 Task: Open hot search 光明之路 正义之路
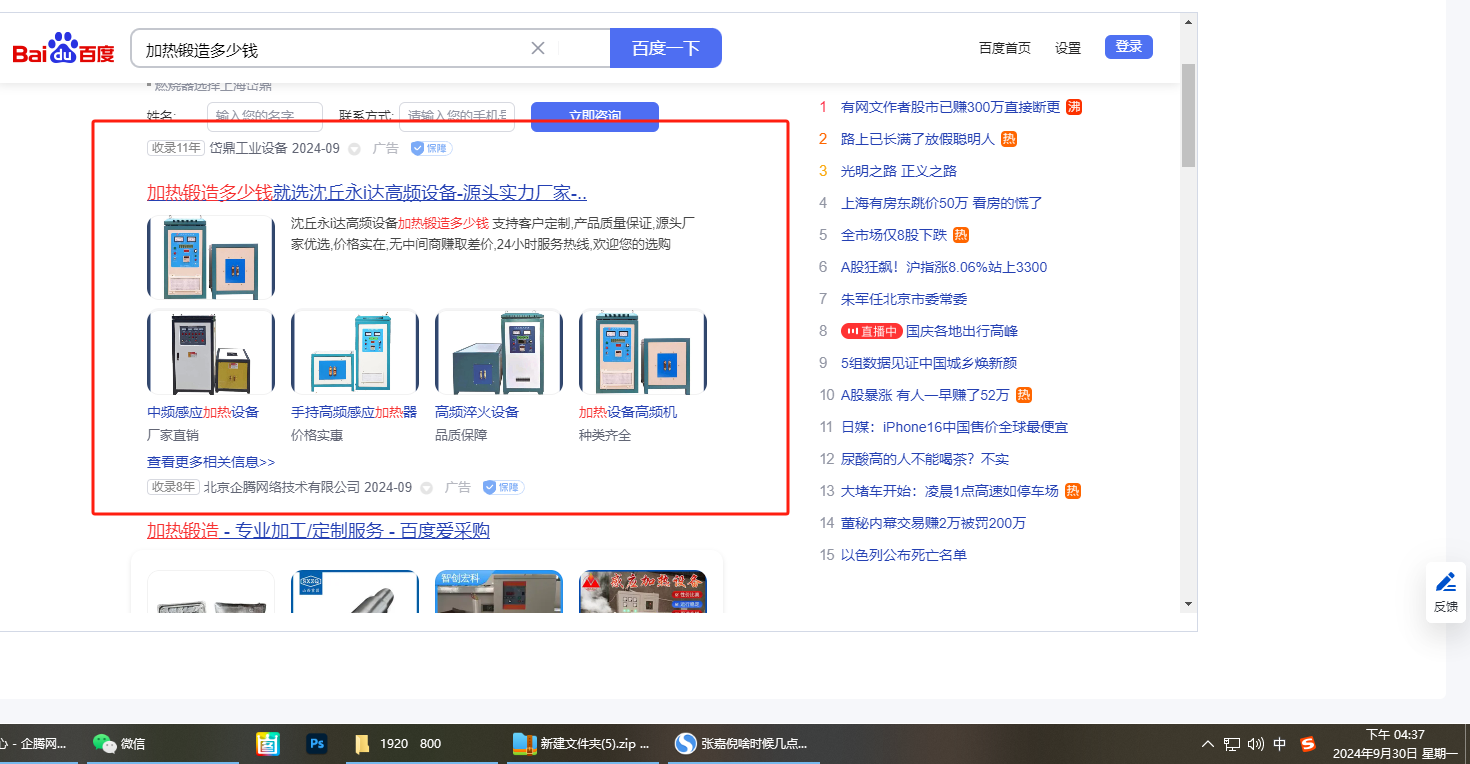[x=899, y=171]
